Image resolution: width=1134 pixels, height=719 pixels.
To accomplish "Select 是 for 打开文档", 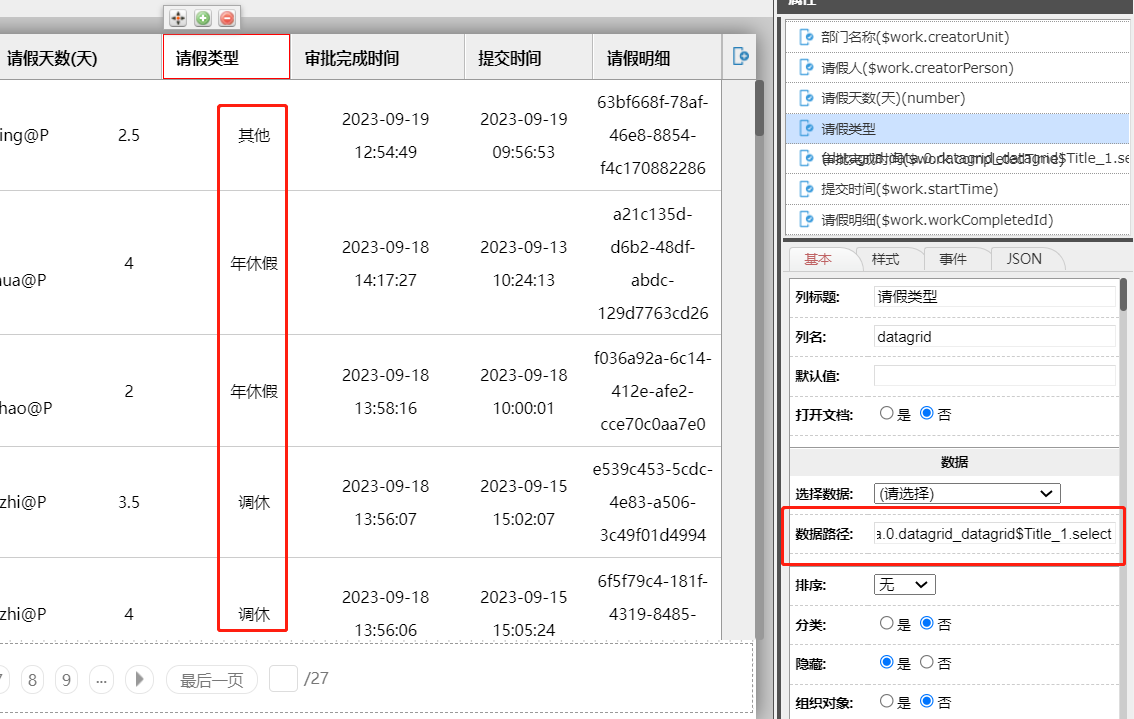I will tap(887, 414).
